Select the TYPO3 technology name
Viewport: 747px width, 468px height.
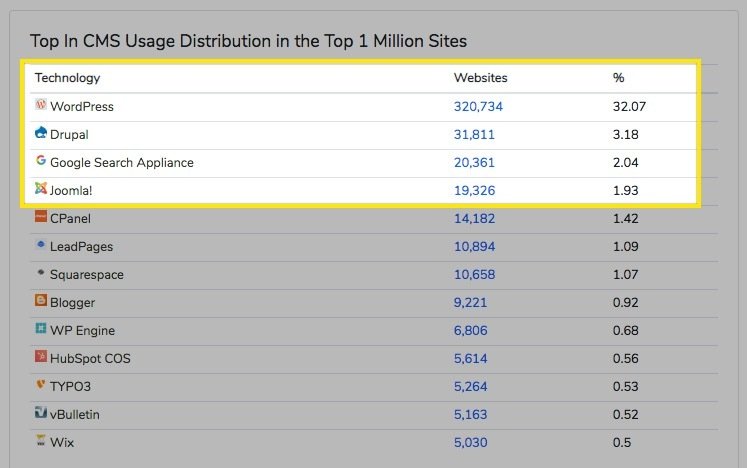[70, 387]
